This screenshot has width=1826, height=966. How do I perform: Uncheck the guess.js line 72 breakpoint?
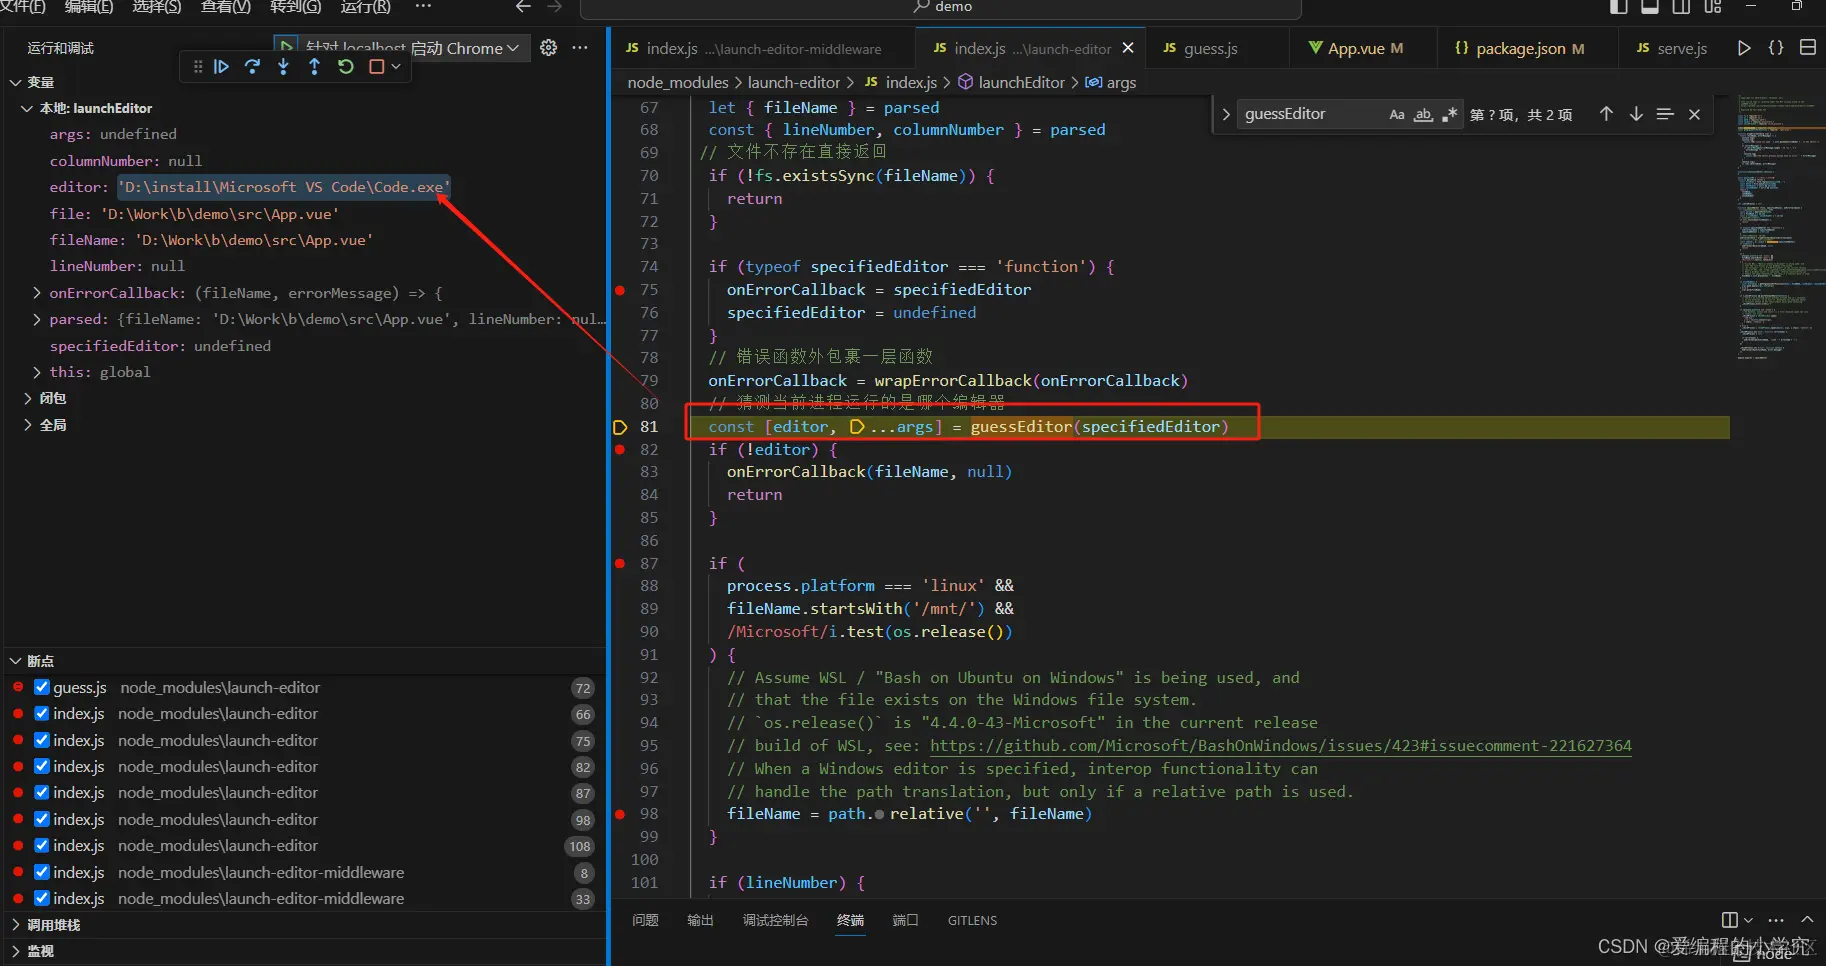point(42,687)
